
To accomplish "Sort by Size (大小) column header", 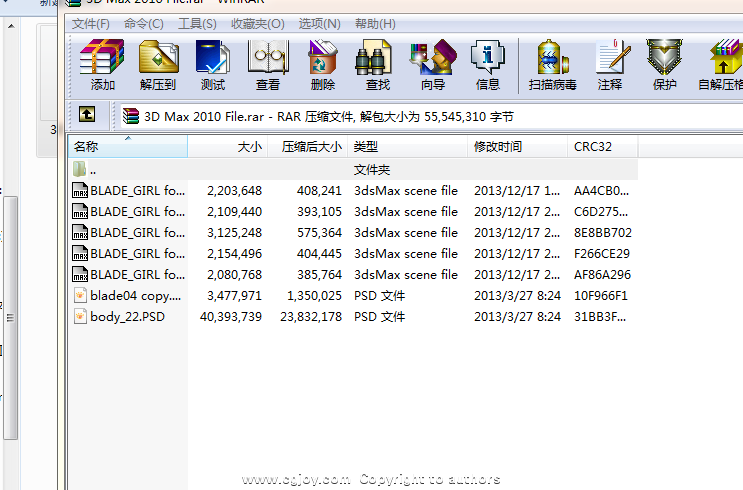I will point(228,146).
